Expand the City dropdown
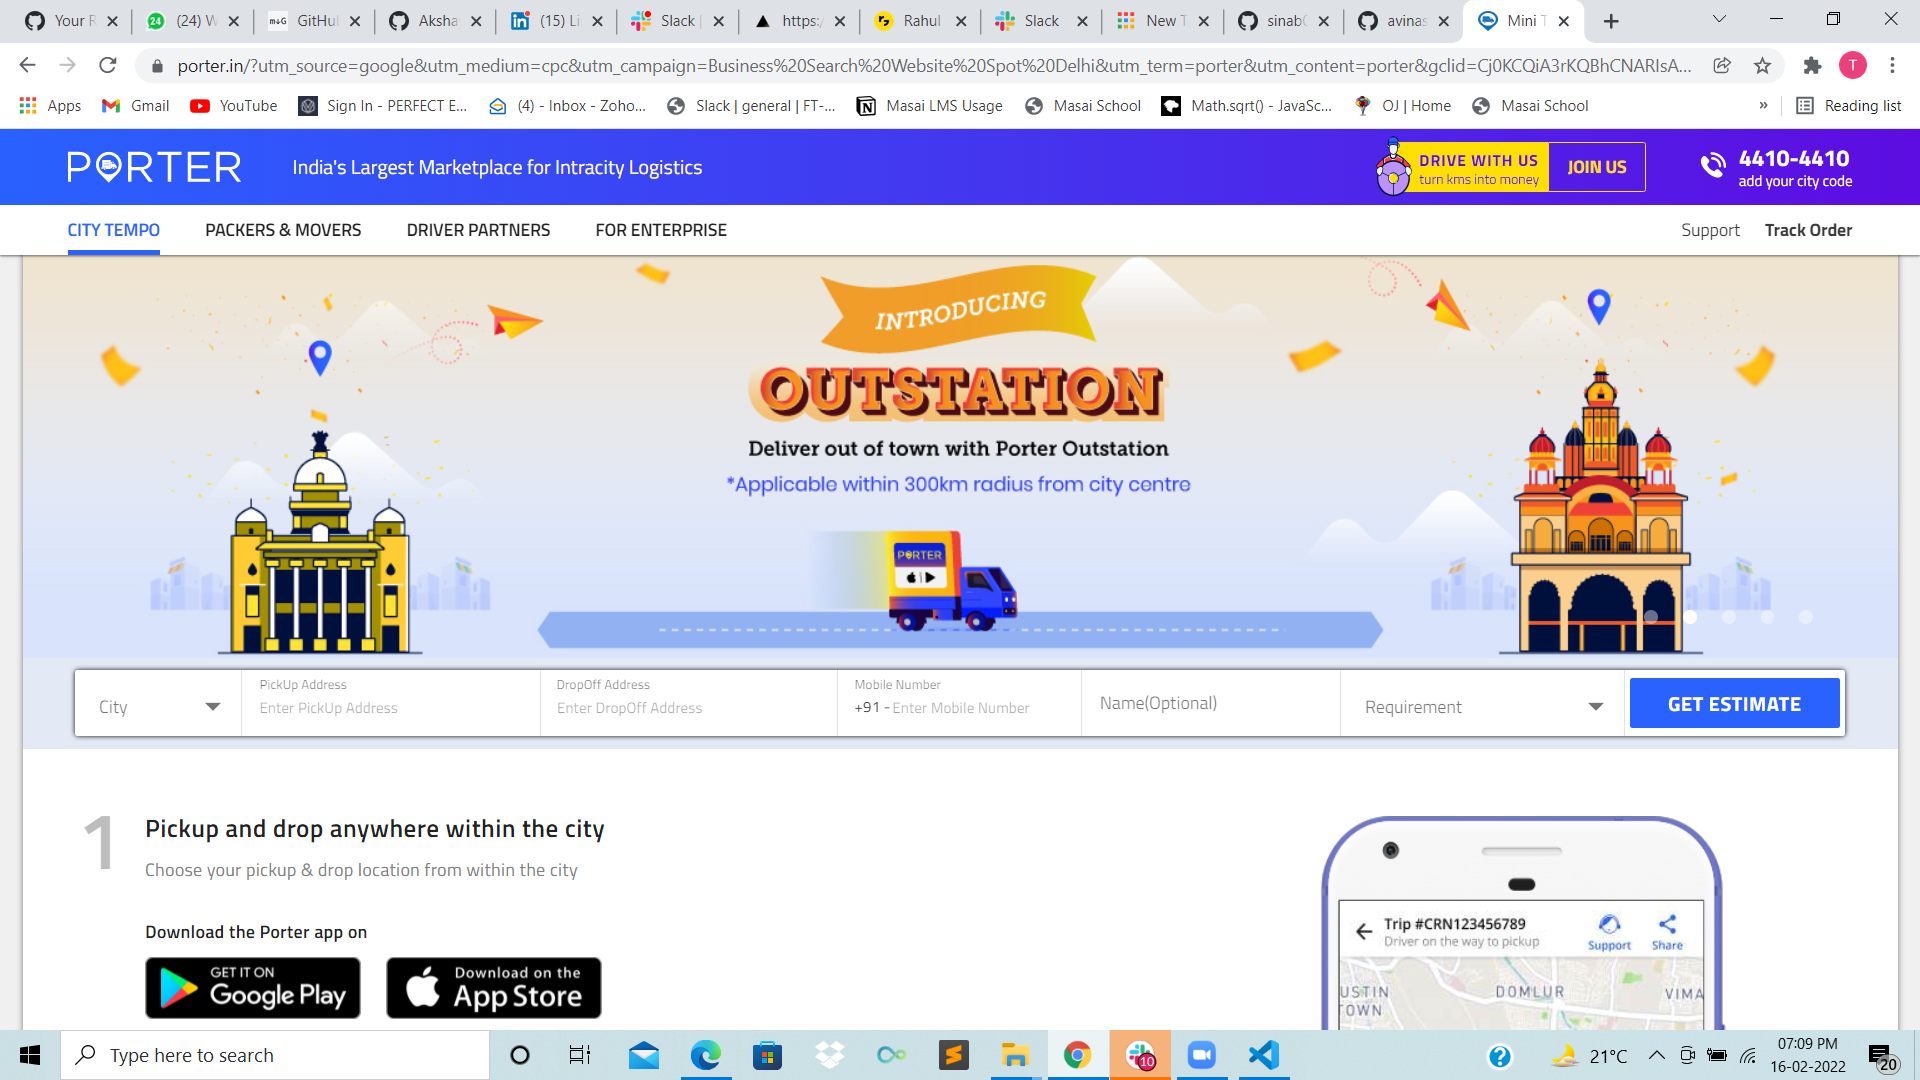This screenshot has height=1080, width=1920. click(x=158, y=706)
